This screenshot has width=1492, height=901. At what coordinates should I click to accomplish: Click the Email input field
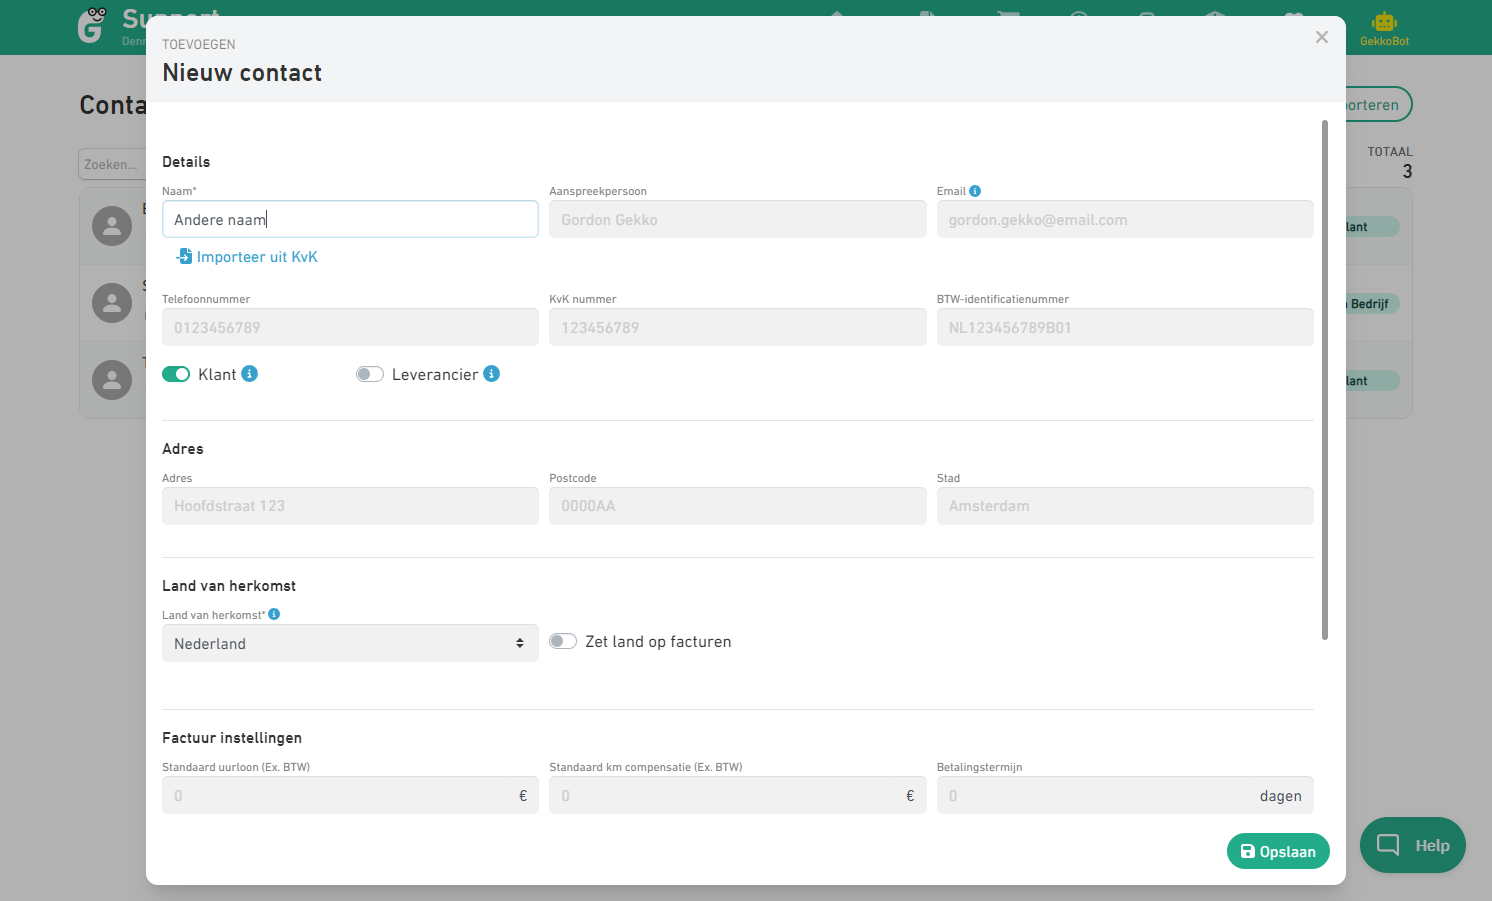pos(1125,219)
